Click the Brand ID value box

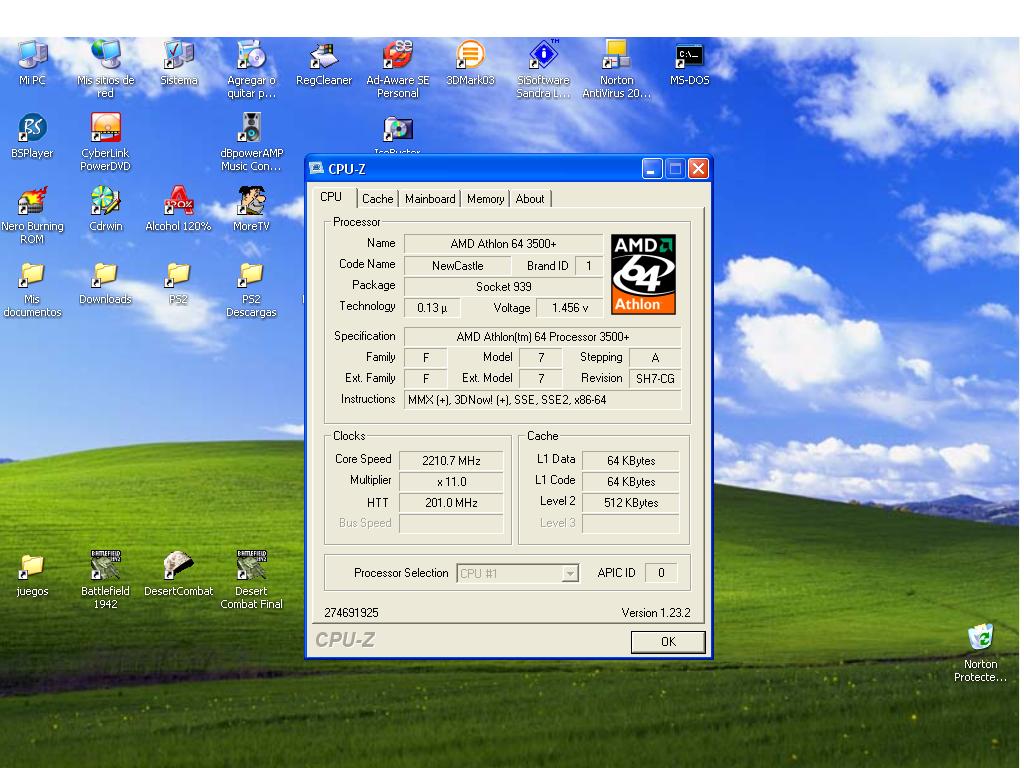[x=588, y=266]
